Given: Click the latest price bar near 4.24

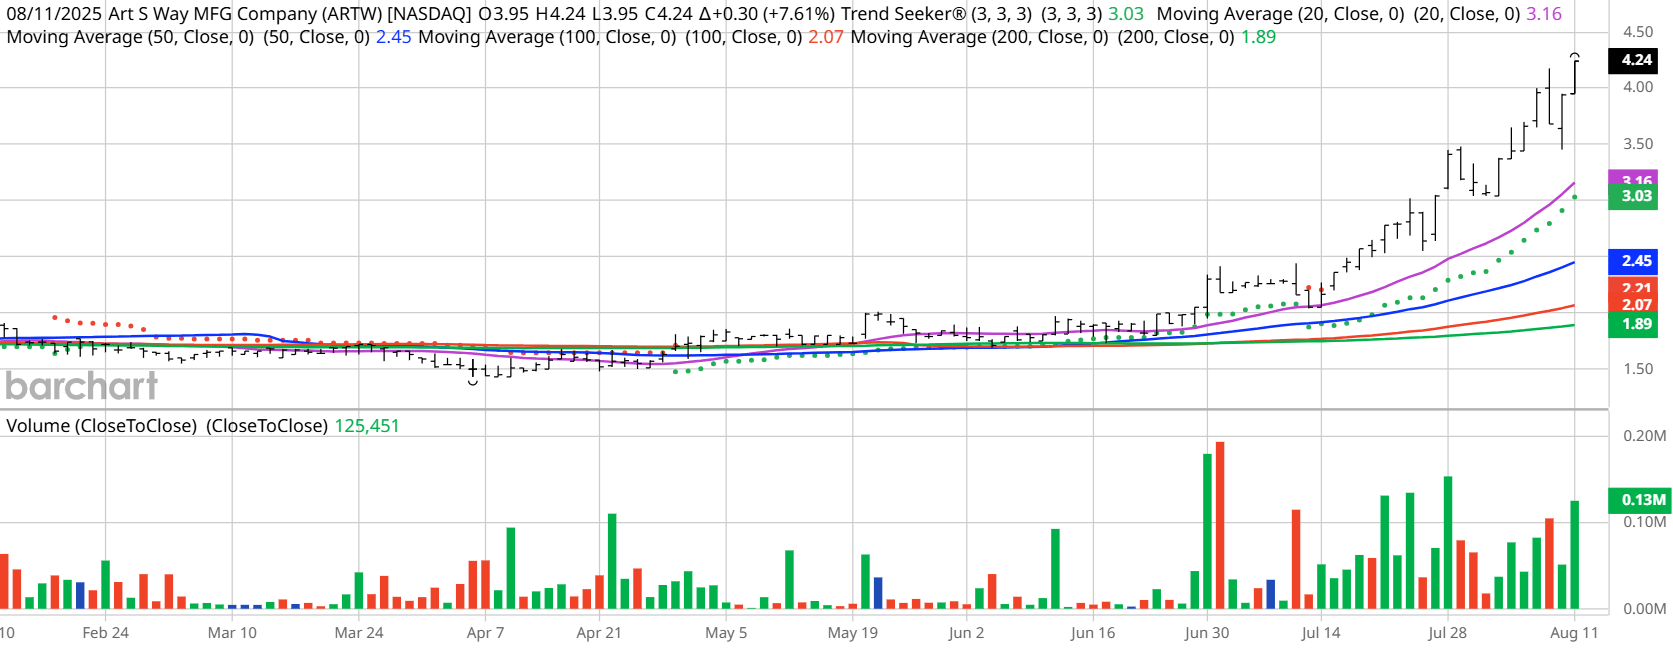Looking at the screenshot, I should pos(1575,76).
